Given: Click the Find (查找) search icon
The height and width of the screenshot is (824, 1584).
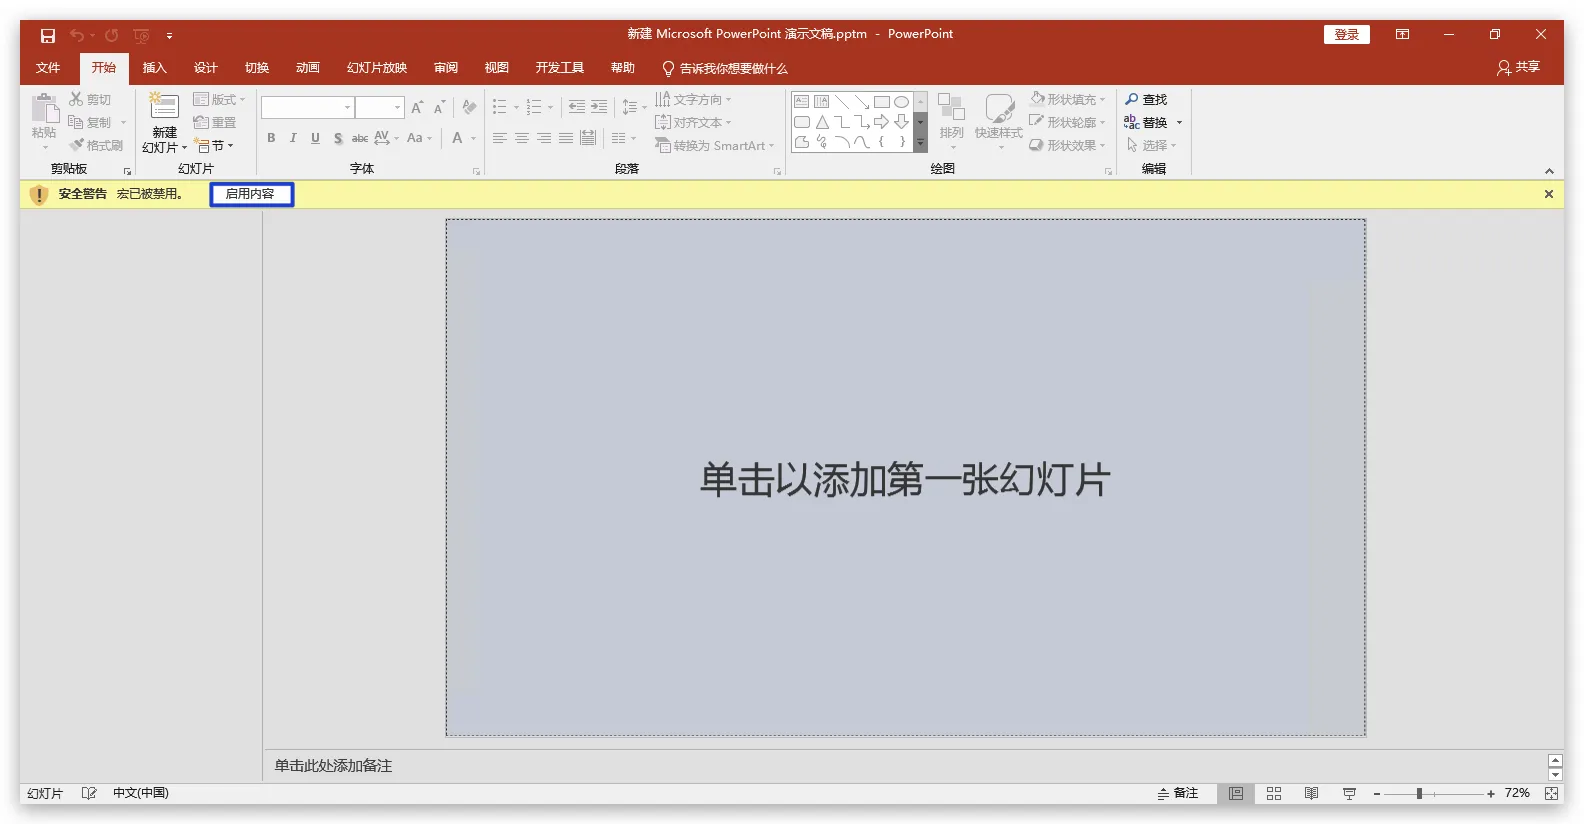Looking at the screenshot, I should tap(1132, 99).
